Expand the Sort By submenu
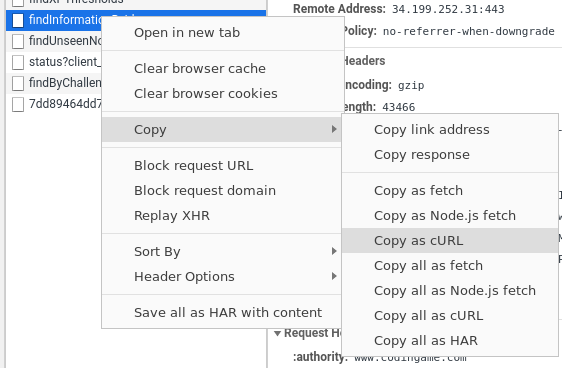This screenshot has height=368, width=562. coord(222,252)
